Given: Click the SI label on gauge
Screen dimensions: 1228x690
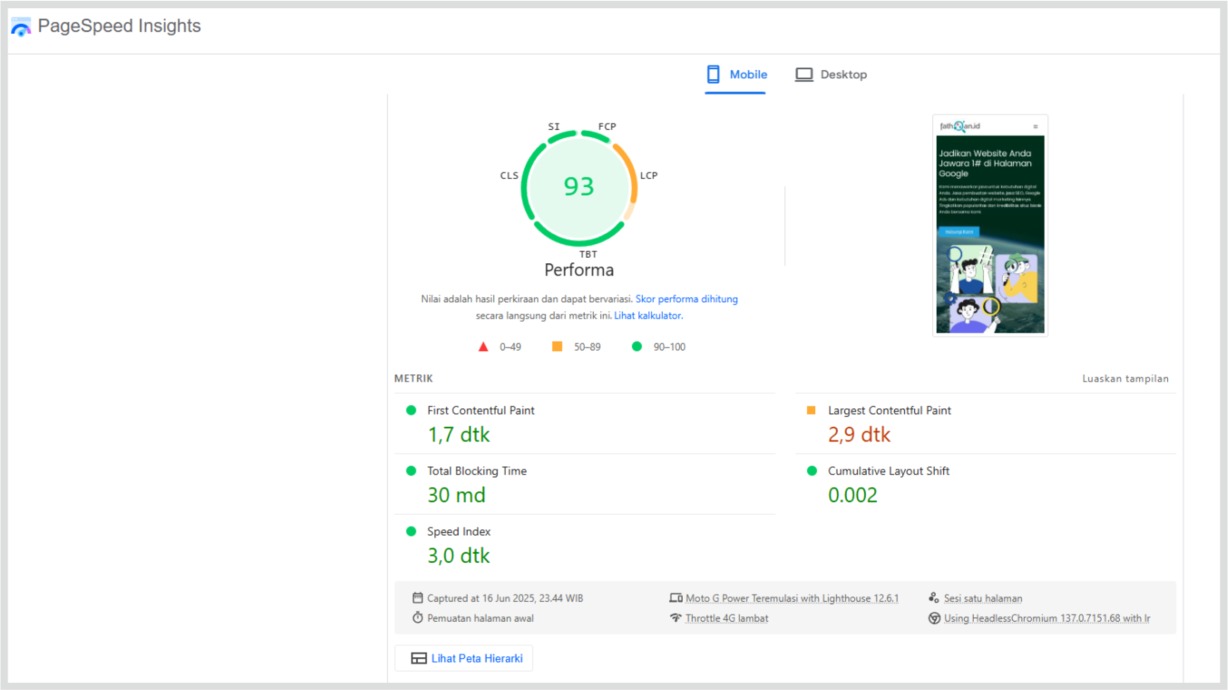Looking at the screenshot, I should (x=554, y=127).
